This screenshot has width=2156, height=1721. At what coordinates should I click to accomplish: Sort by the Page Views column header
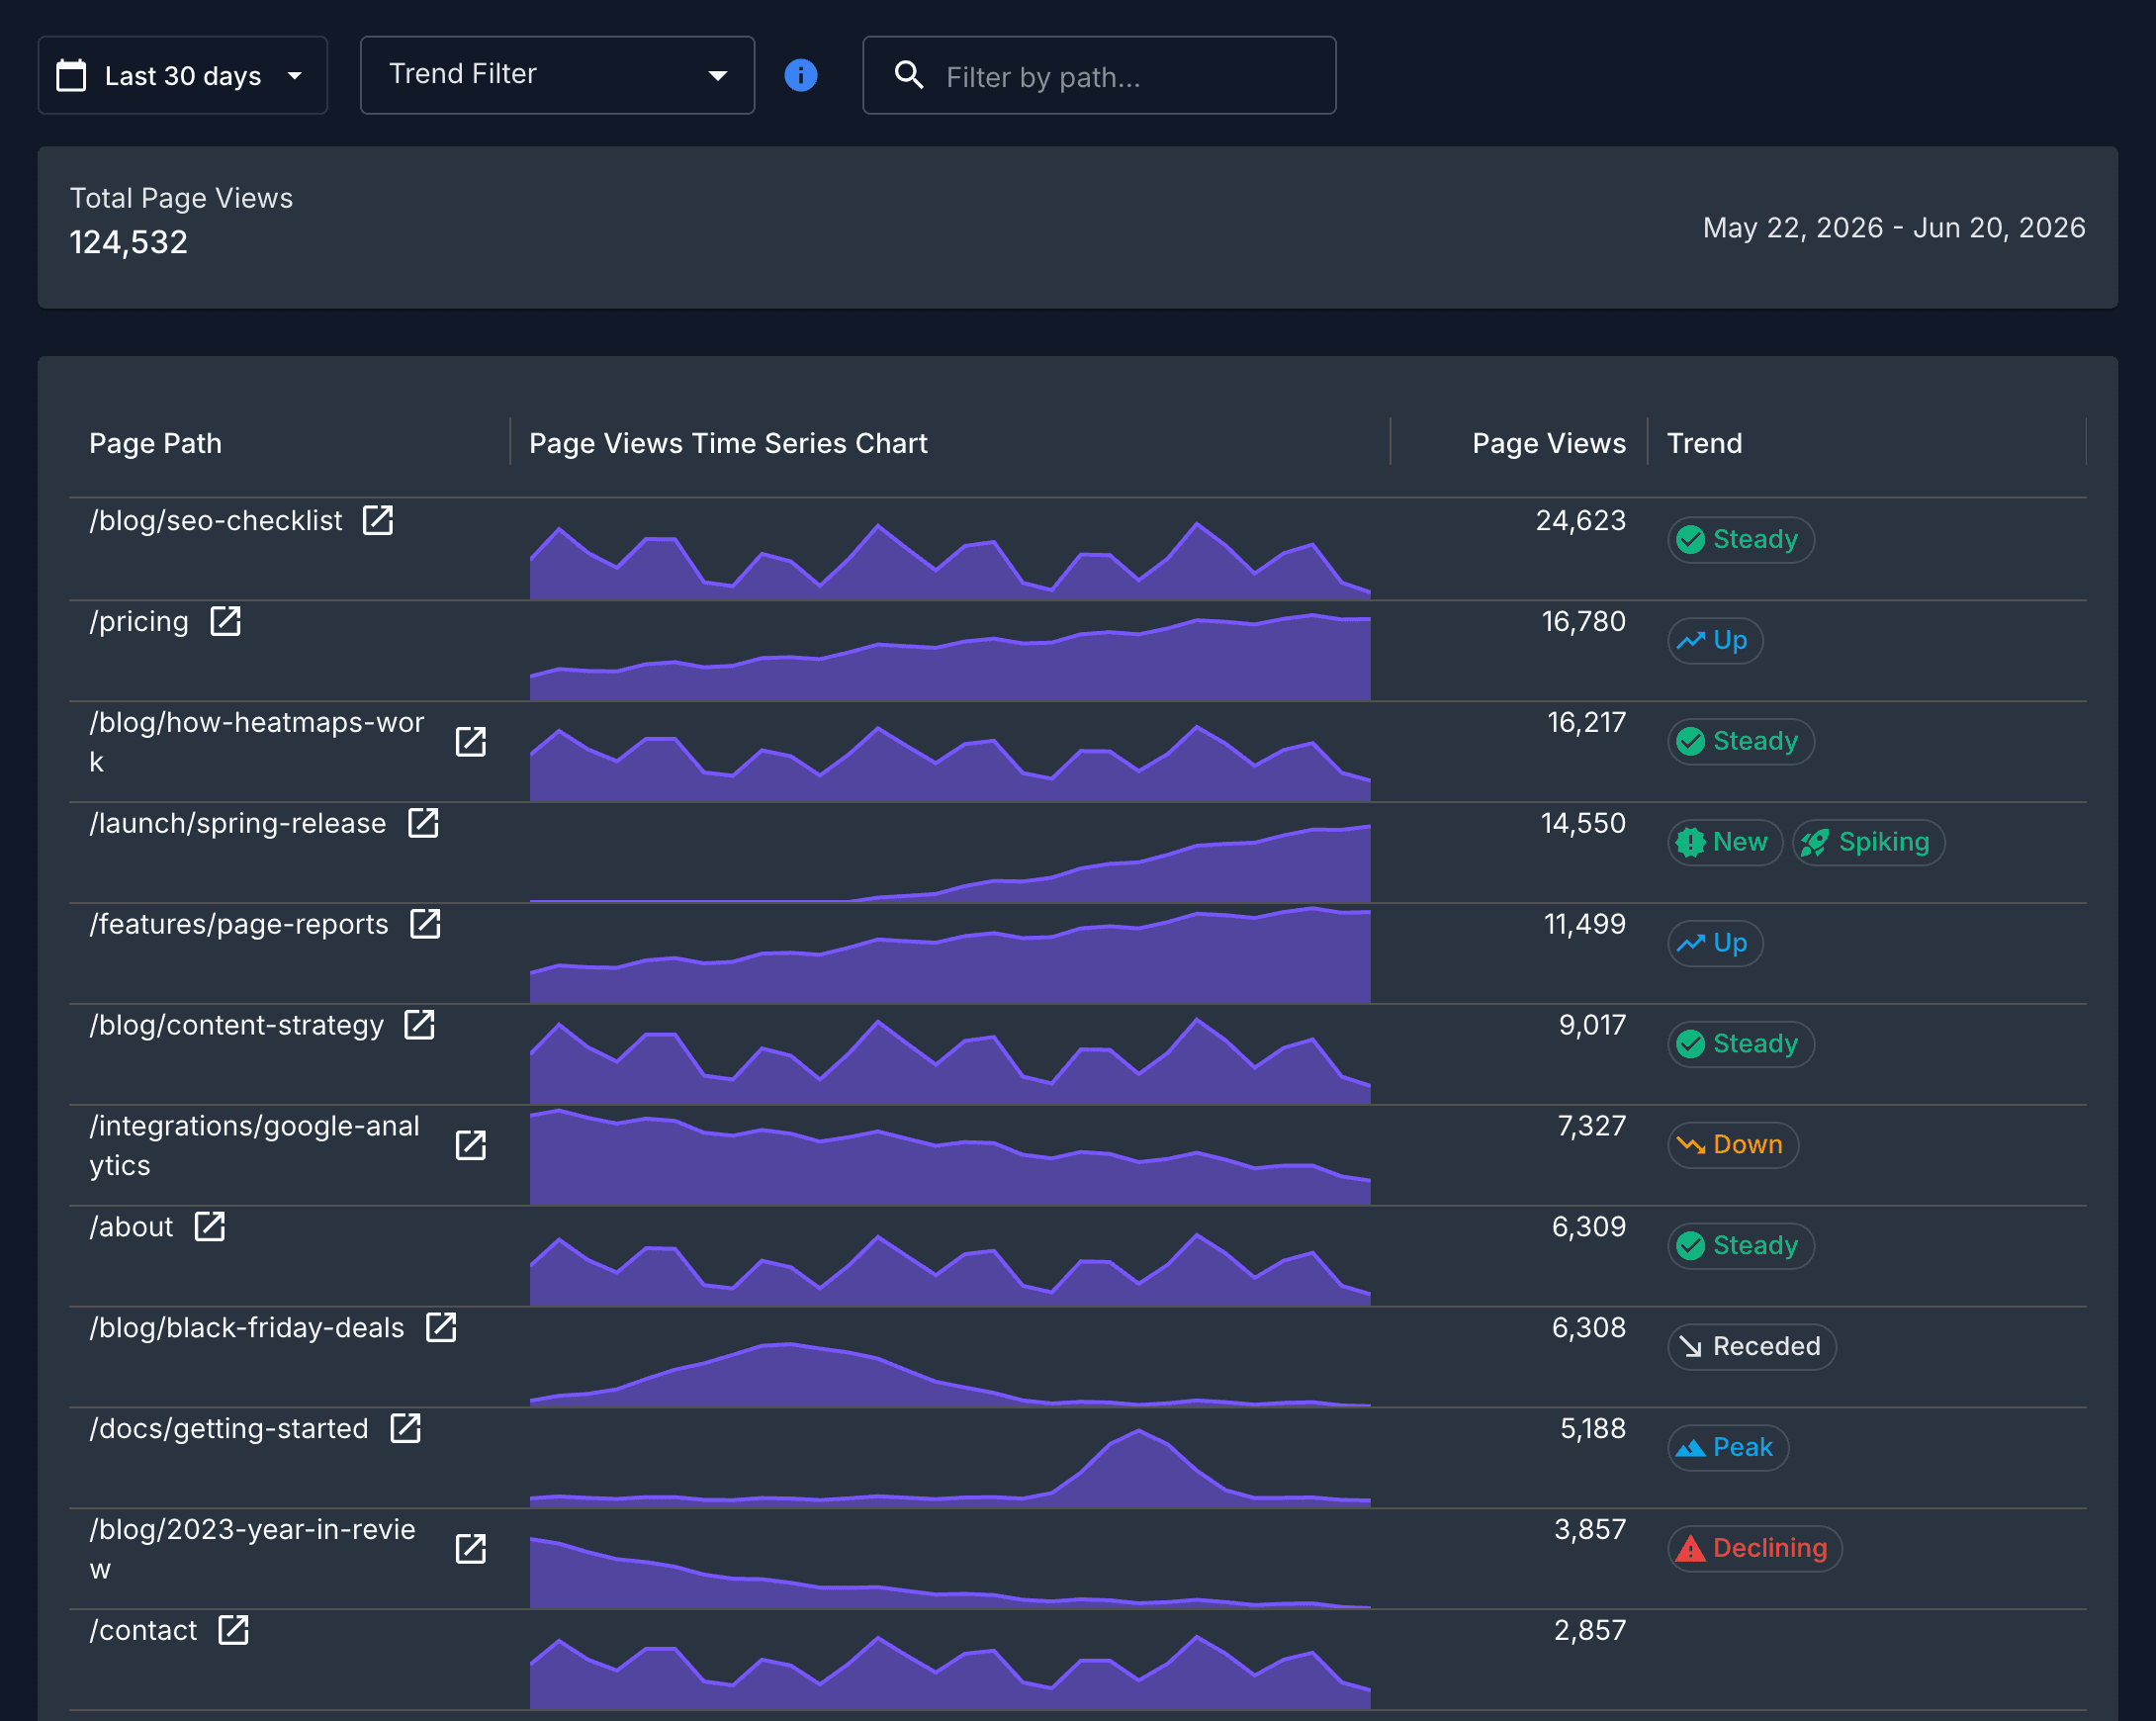pos(1549,443)
